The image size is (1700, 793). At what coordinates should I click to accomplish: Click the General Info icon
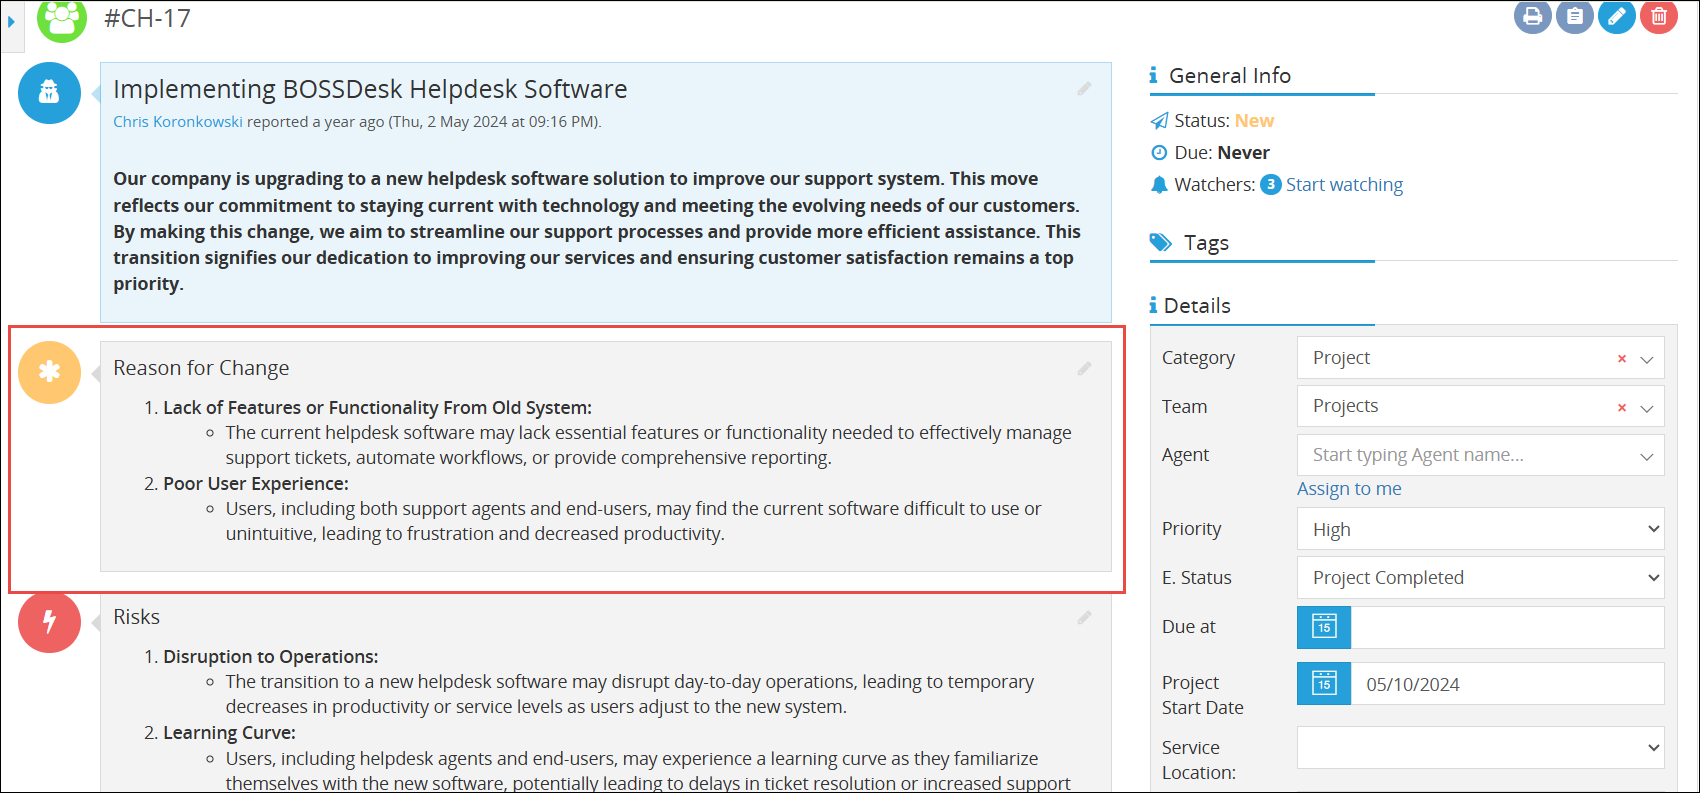(x=1153, y=76)
